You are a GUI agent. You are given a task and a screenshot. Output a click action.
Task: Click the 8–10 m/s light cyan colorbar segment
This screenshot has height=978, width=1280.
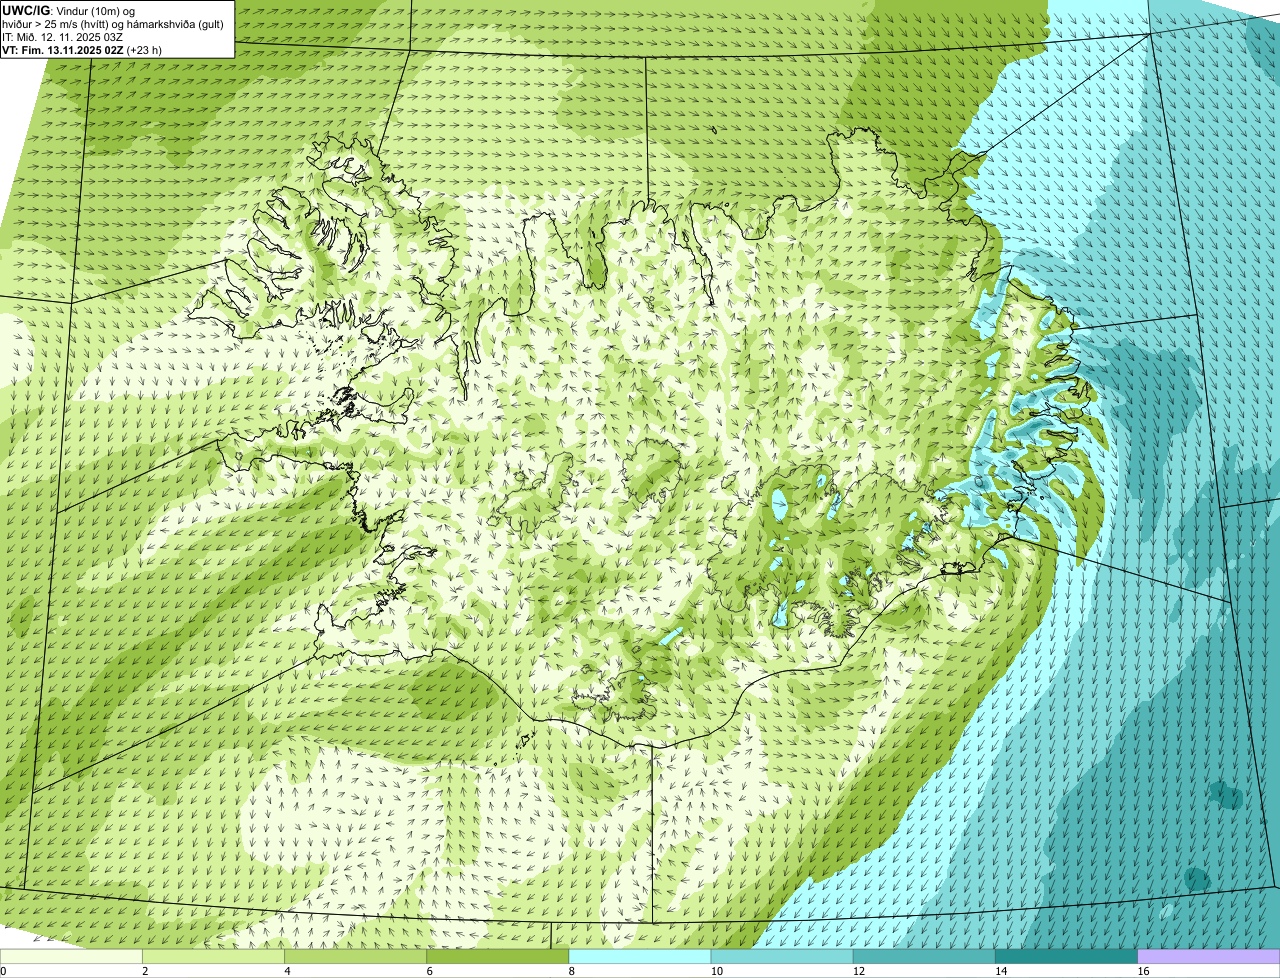640,957
